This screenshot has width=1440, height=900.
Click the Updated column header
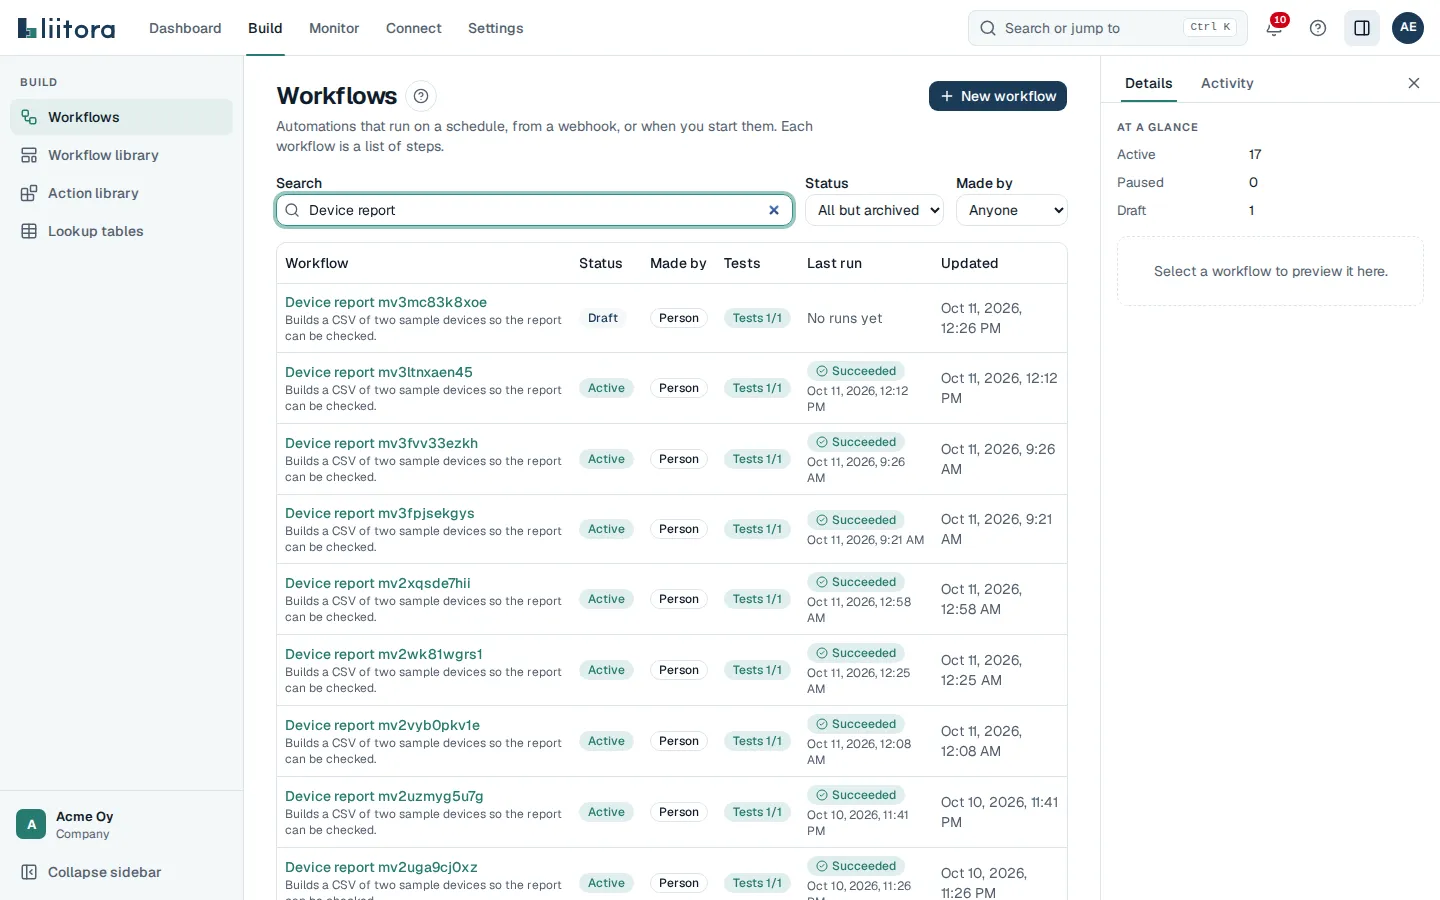click(x=969, y=263)
